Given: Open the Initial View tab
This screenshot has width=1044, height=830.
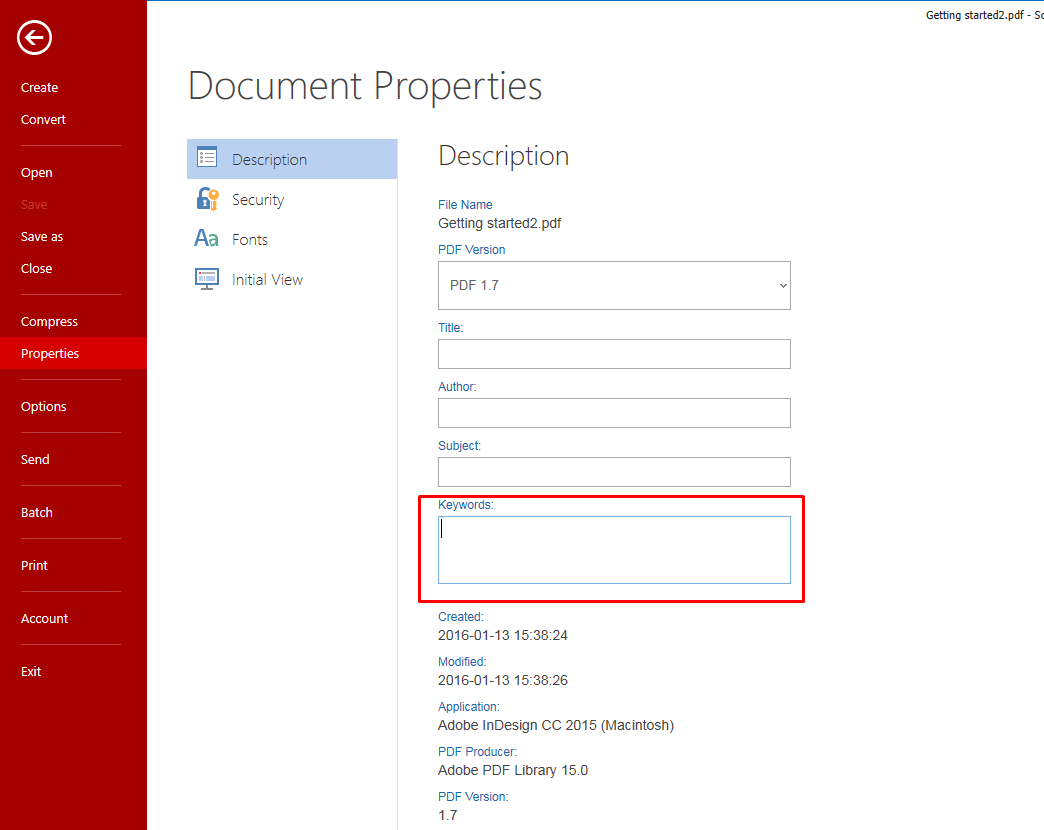Looking at the screenshot, I should point(265,279).
